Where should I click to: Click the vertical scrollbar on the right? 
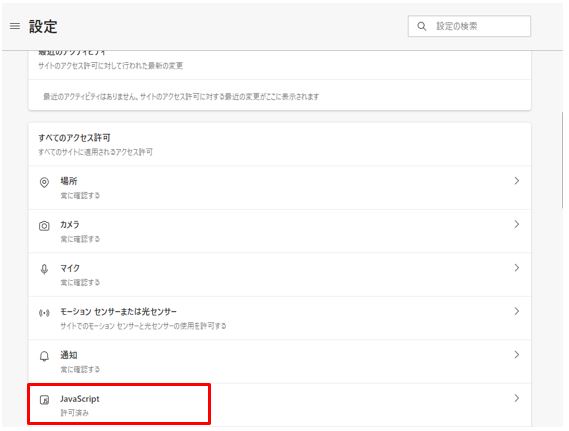tap(562, 160)
